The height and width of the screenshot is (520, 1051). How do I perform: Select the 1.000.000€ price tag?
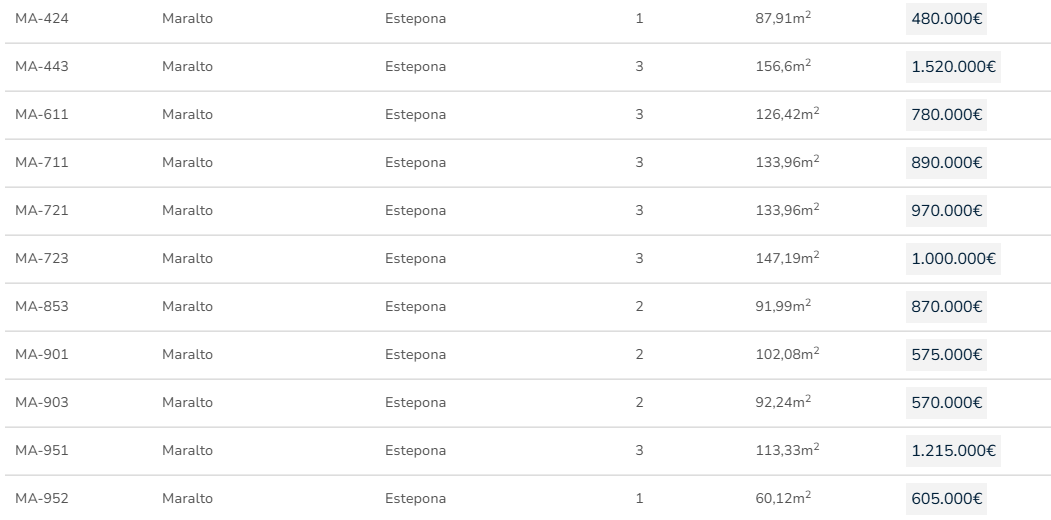coord(954,259)
